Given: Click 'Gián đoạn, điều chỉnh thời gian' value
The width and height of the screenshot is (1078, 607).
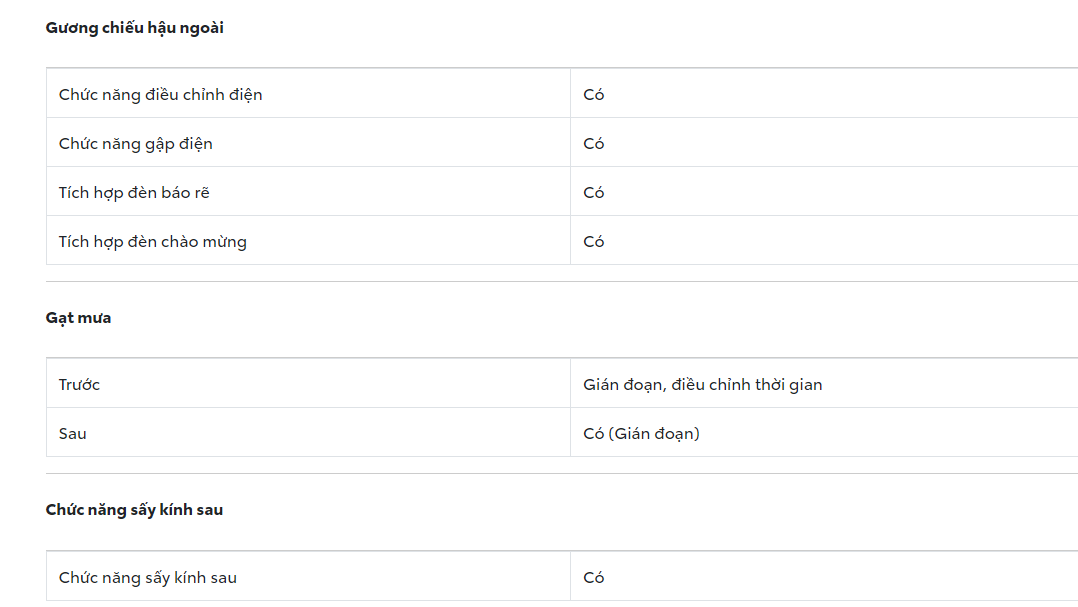Looking at the screenshot, I should (x=702, y=385).
